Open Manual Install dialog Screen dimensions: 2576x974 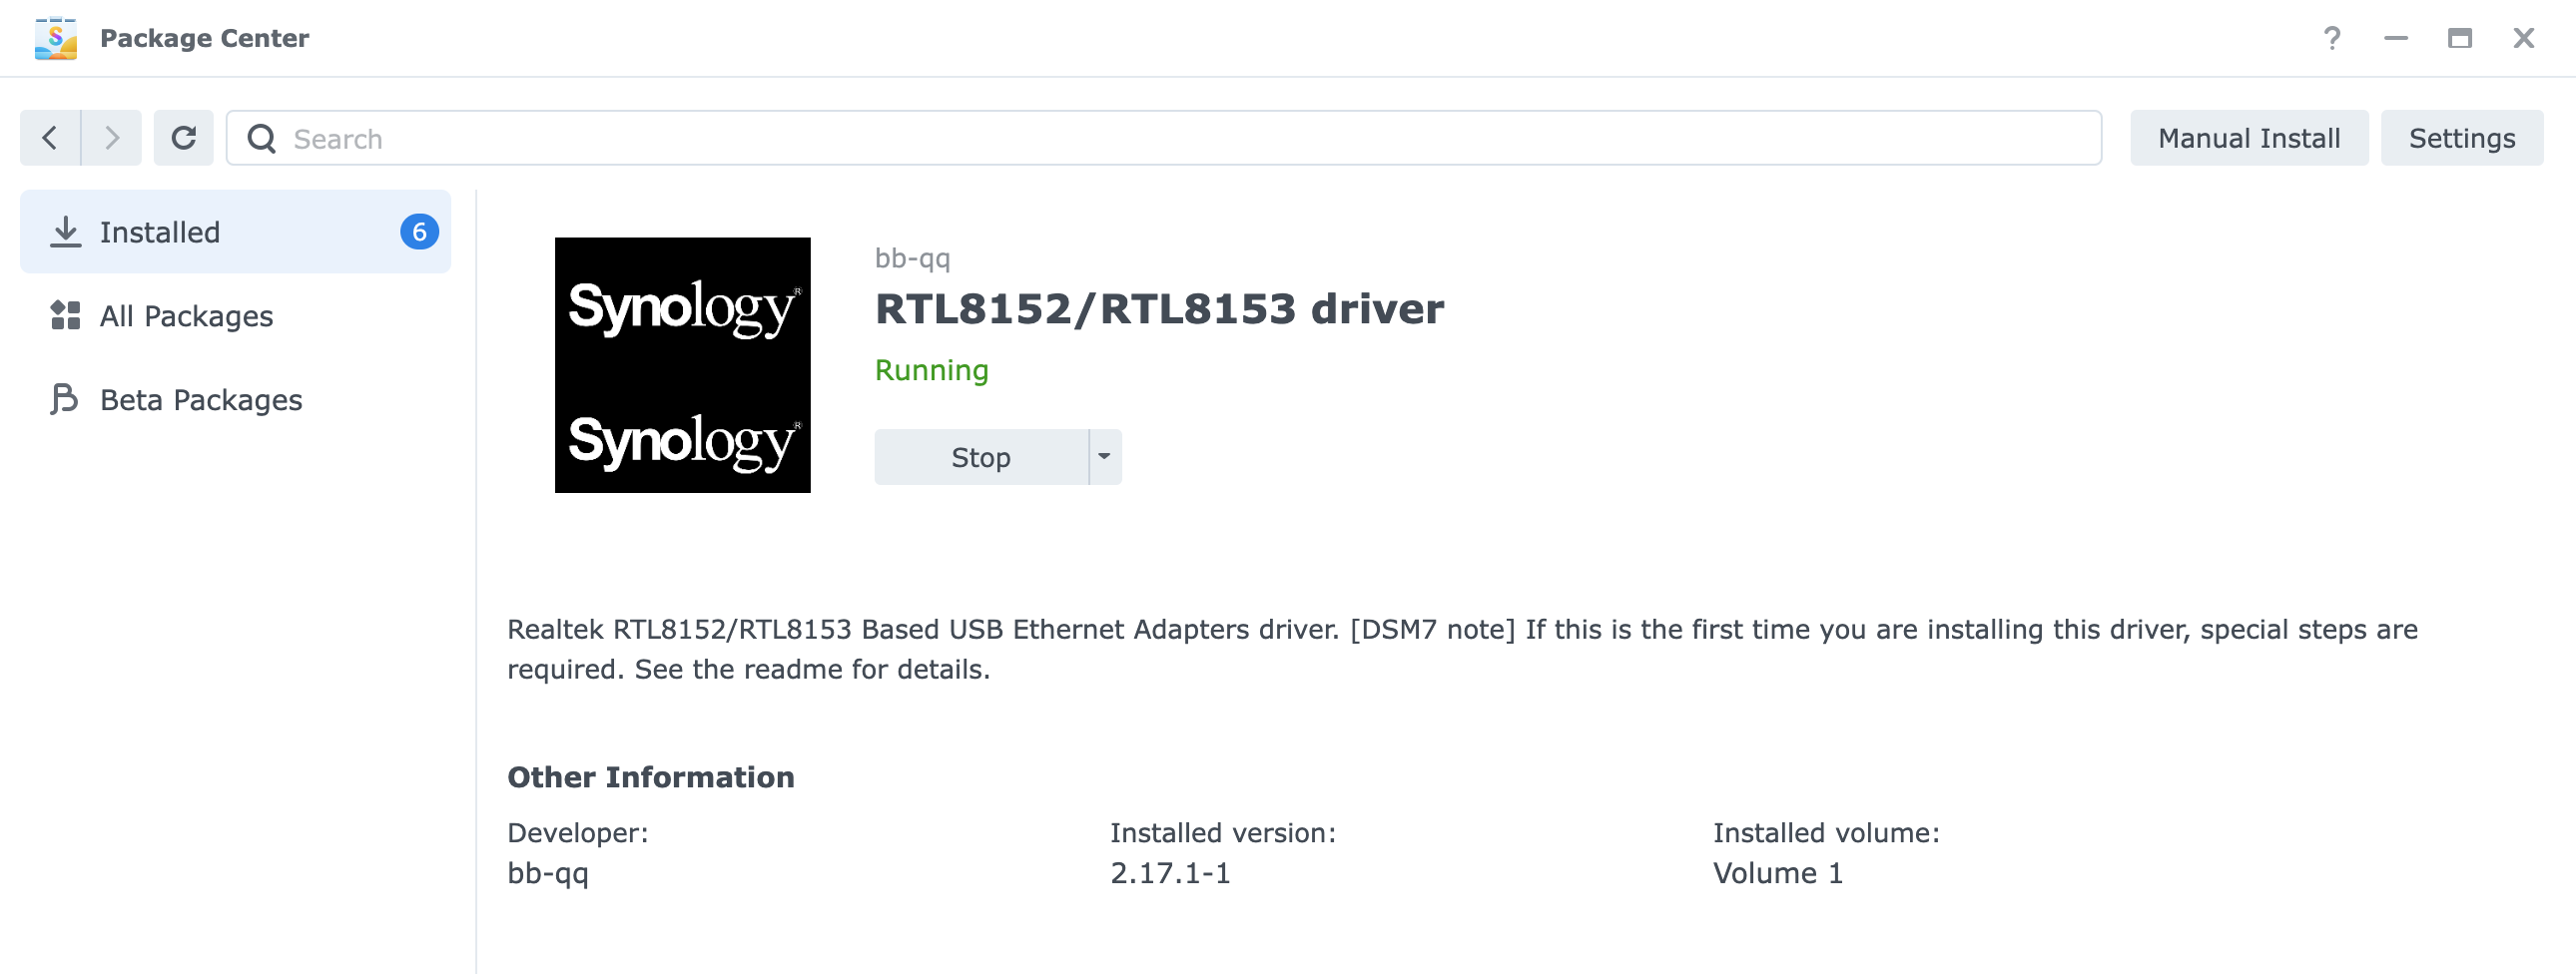coord(2249,138)
